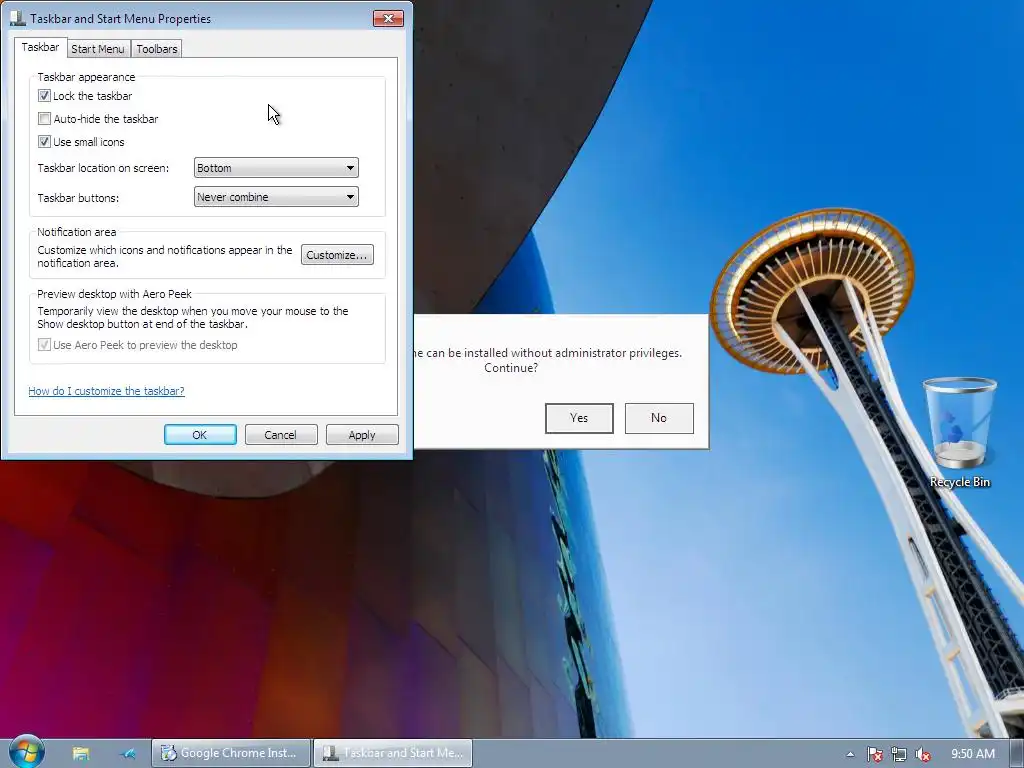The image size is (1024, 768).
Task: Open How do I customize the taskbar link
Action: tap(106, 391)
